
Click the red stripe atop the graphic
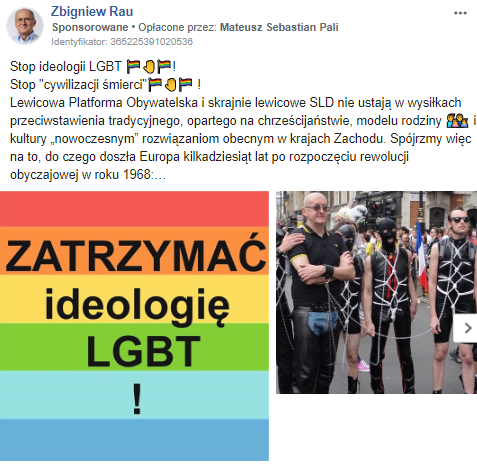tap(134, 209)
